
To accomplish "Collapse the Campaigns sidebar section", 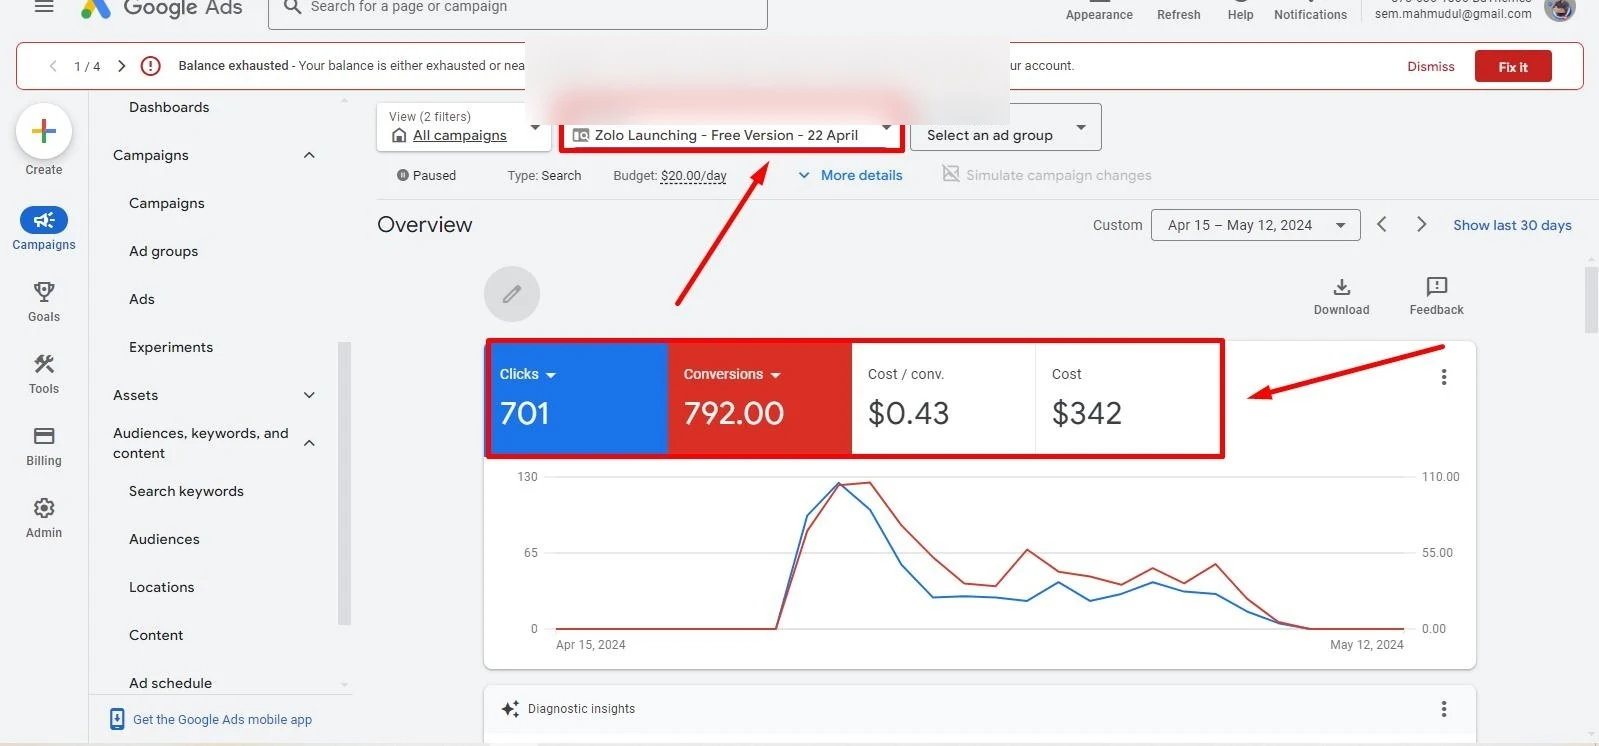I will coord(309,155).
